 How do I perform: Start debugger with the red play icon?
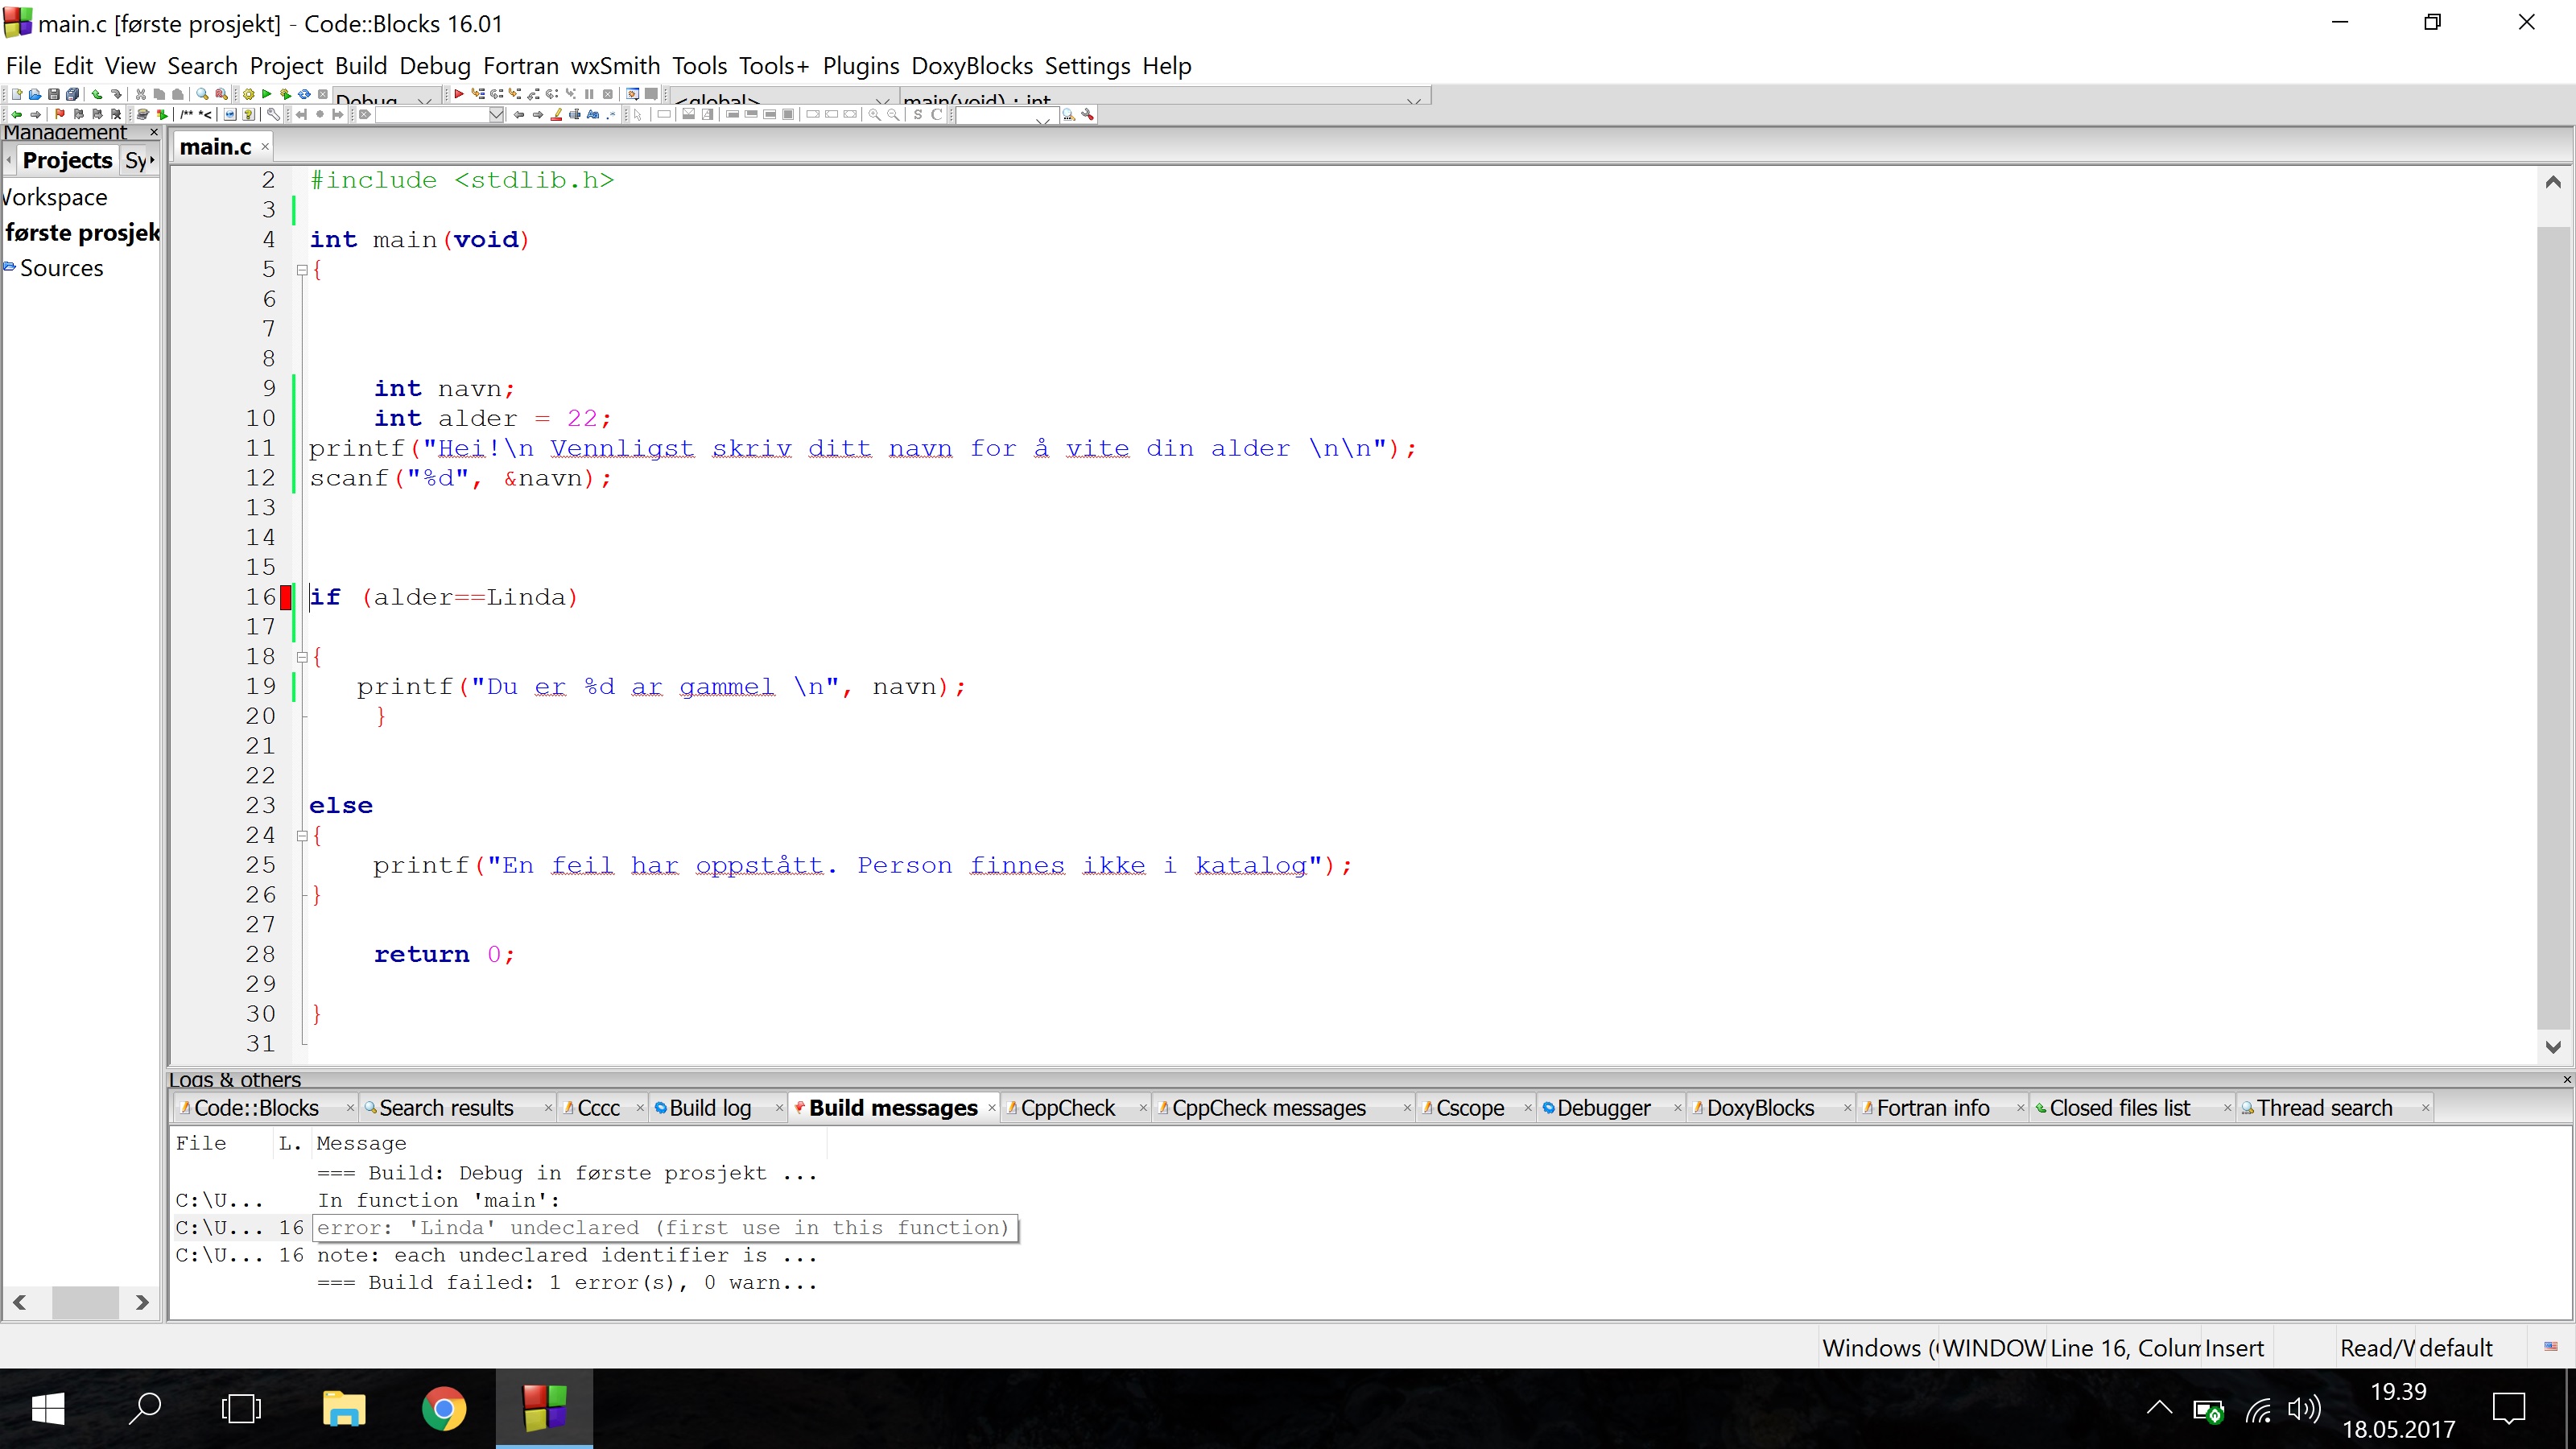pos(459,95)
